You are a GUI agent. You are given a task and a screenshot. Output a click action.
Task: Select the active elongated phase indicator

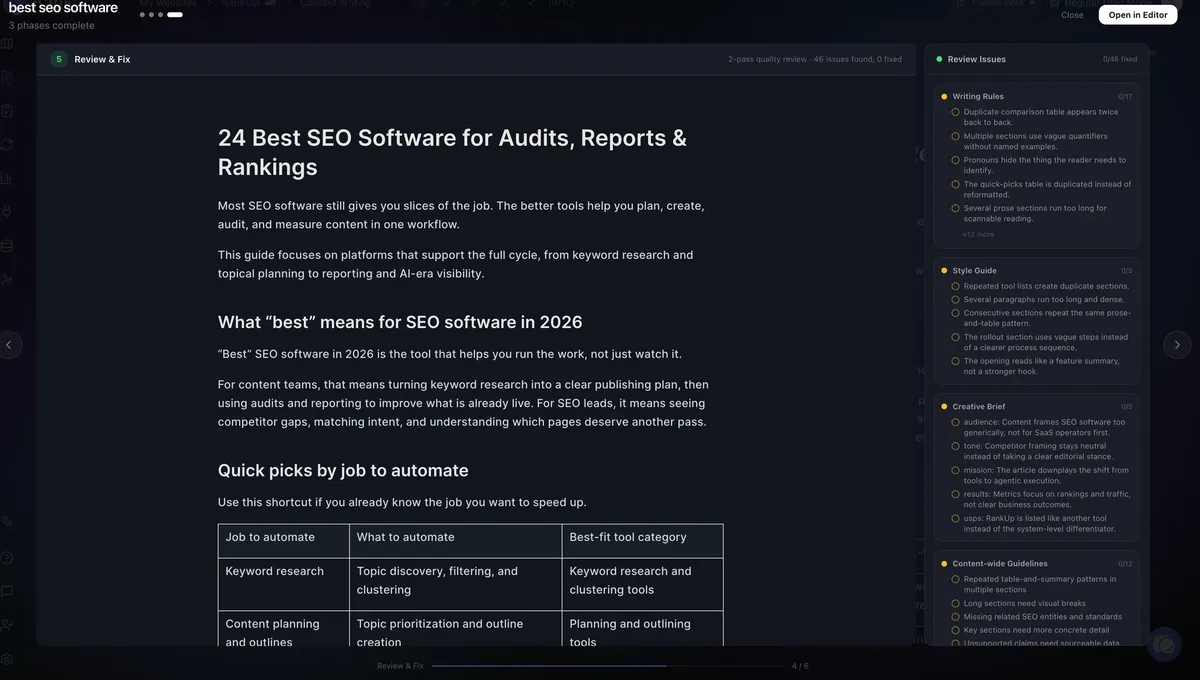(x=175, y=15)
